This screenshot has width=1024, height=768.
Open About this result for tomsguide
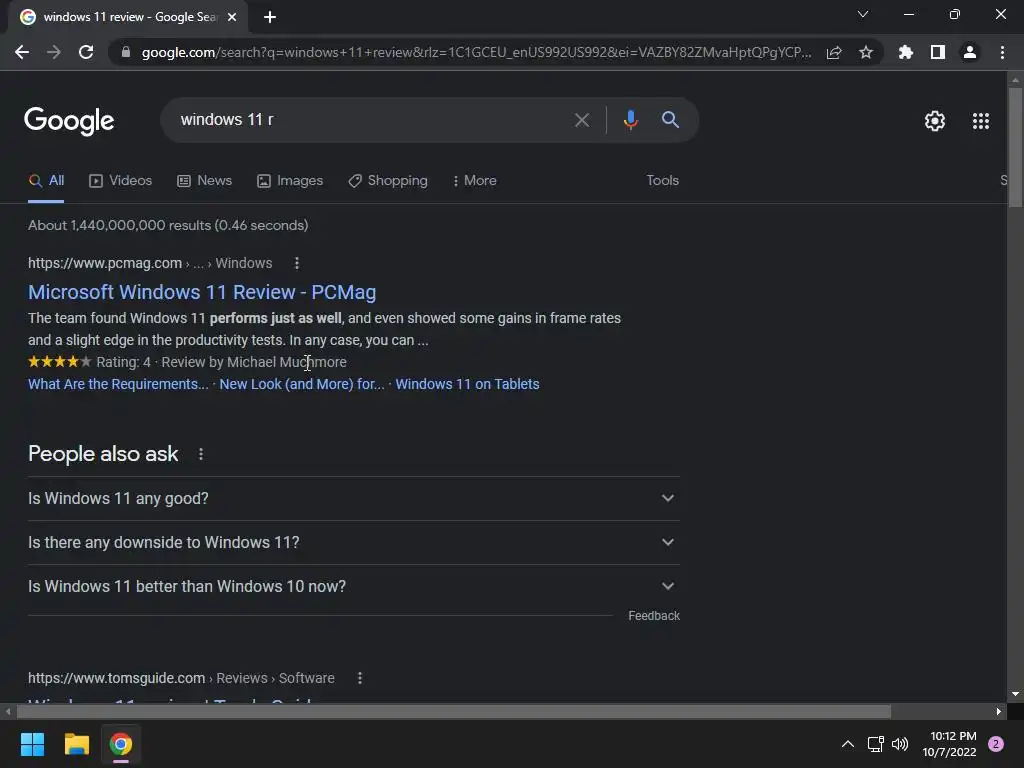(x=359, y=678)
